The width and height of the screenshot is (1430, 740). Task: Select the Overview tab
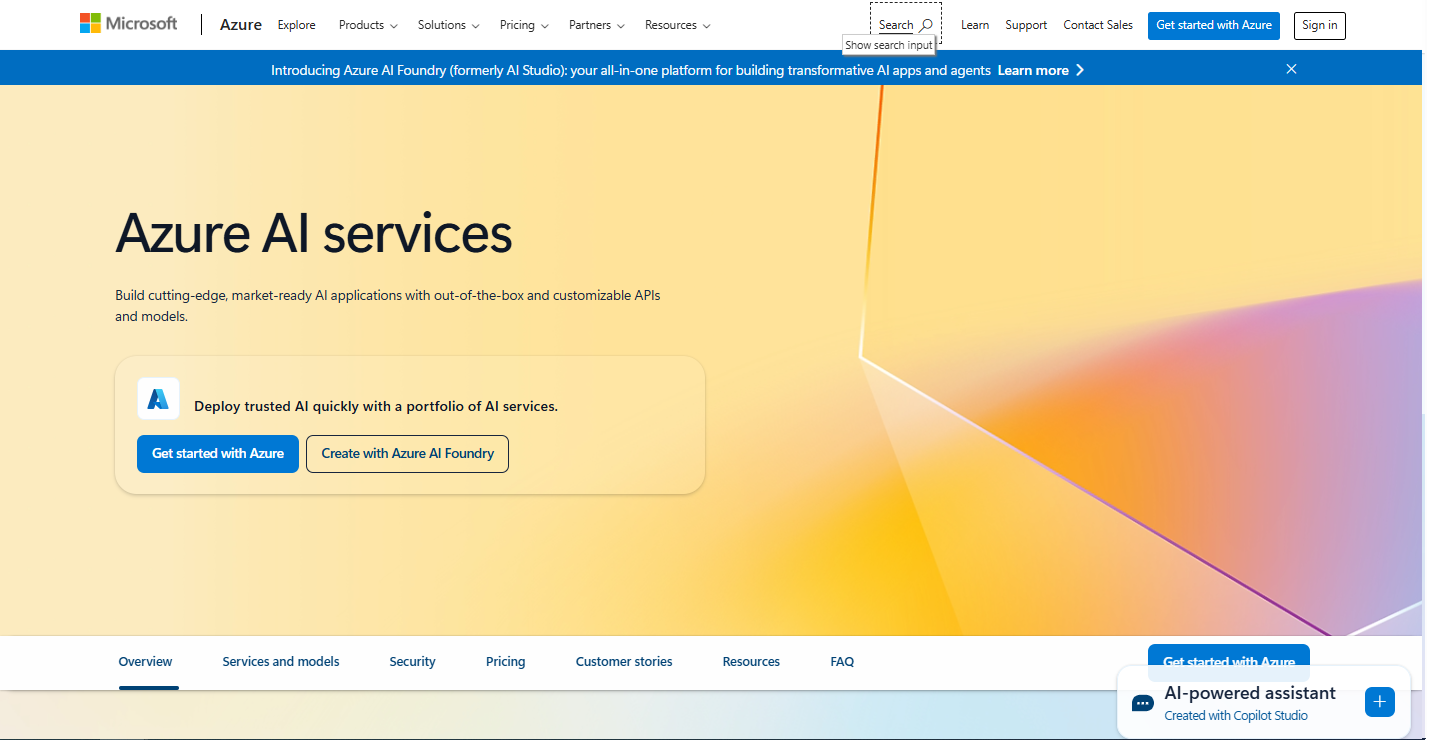[146, 662]
